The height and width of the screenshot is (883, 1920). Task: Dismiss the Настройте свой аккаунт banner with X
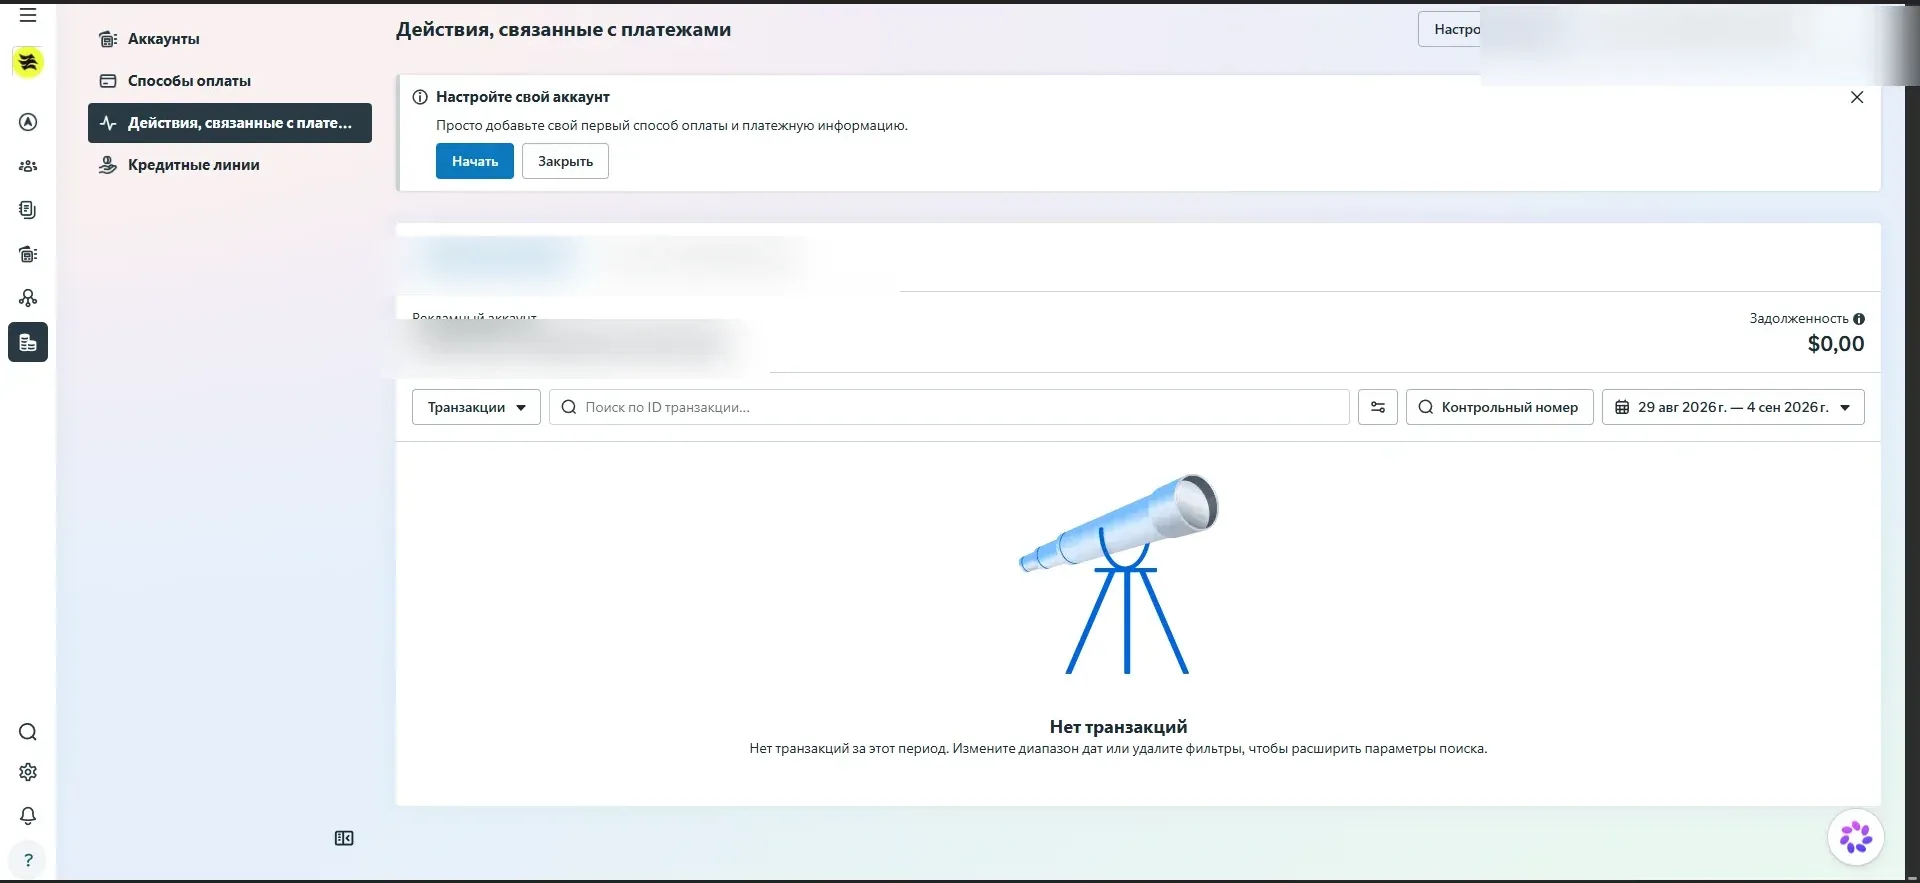tap(1857, 97)
